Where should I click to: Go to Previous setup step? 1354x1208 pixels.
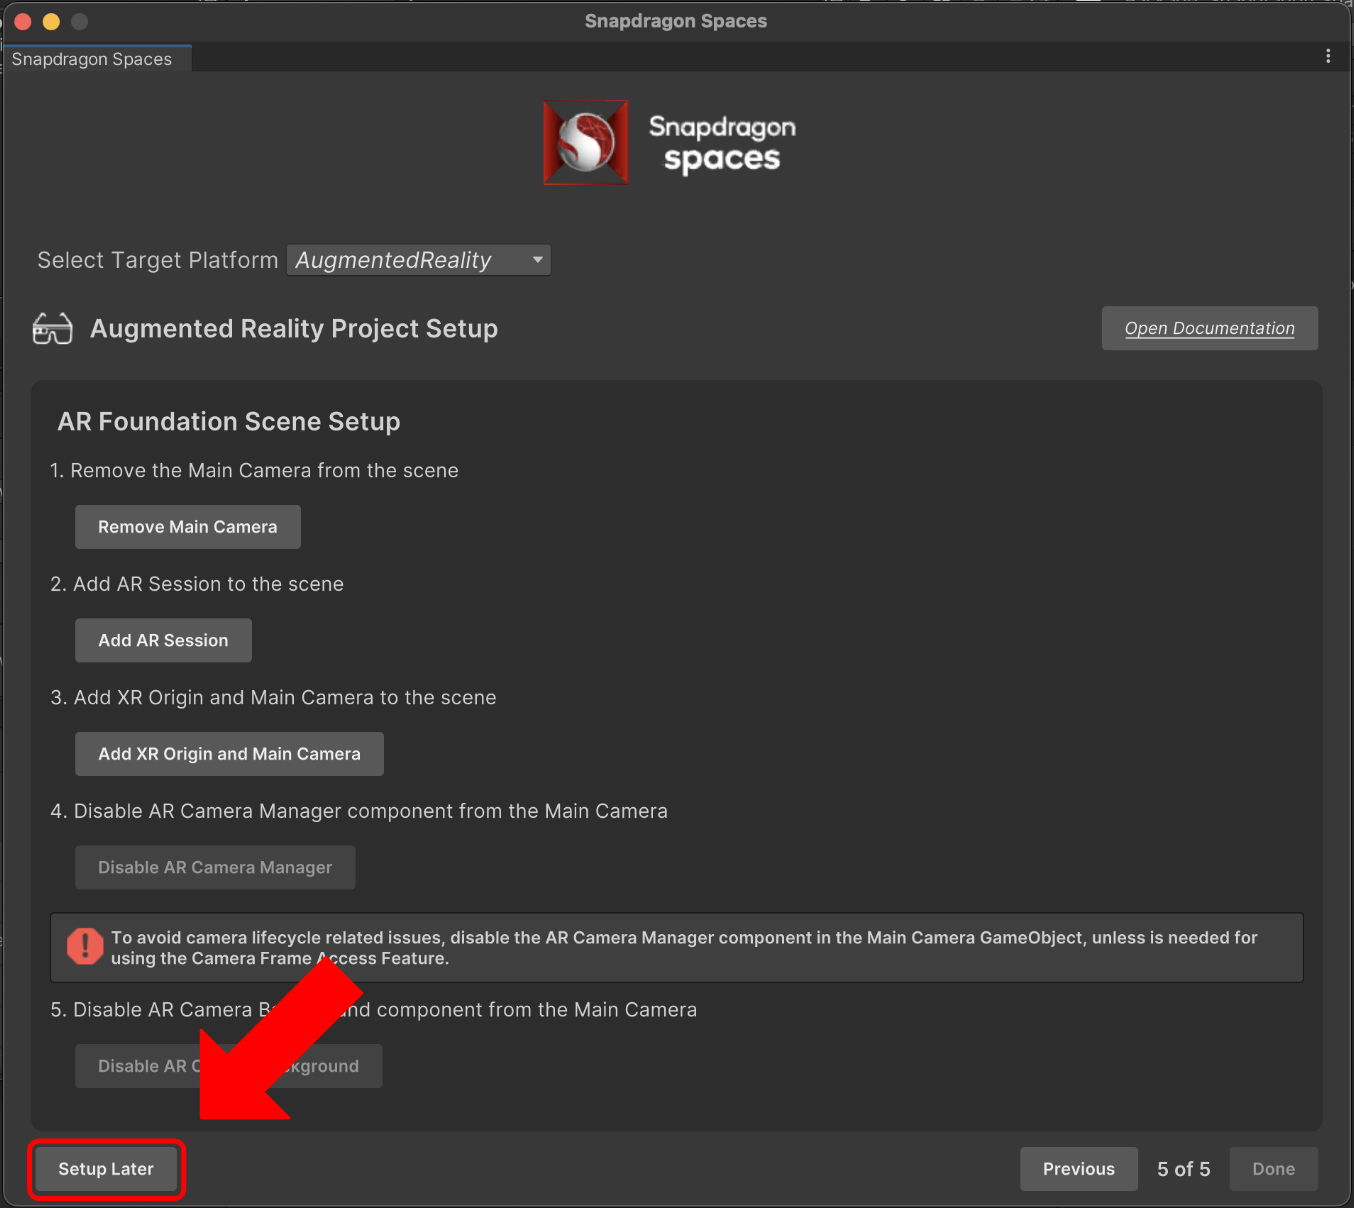1079,1169
